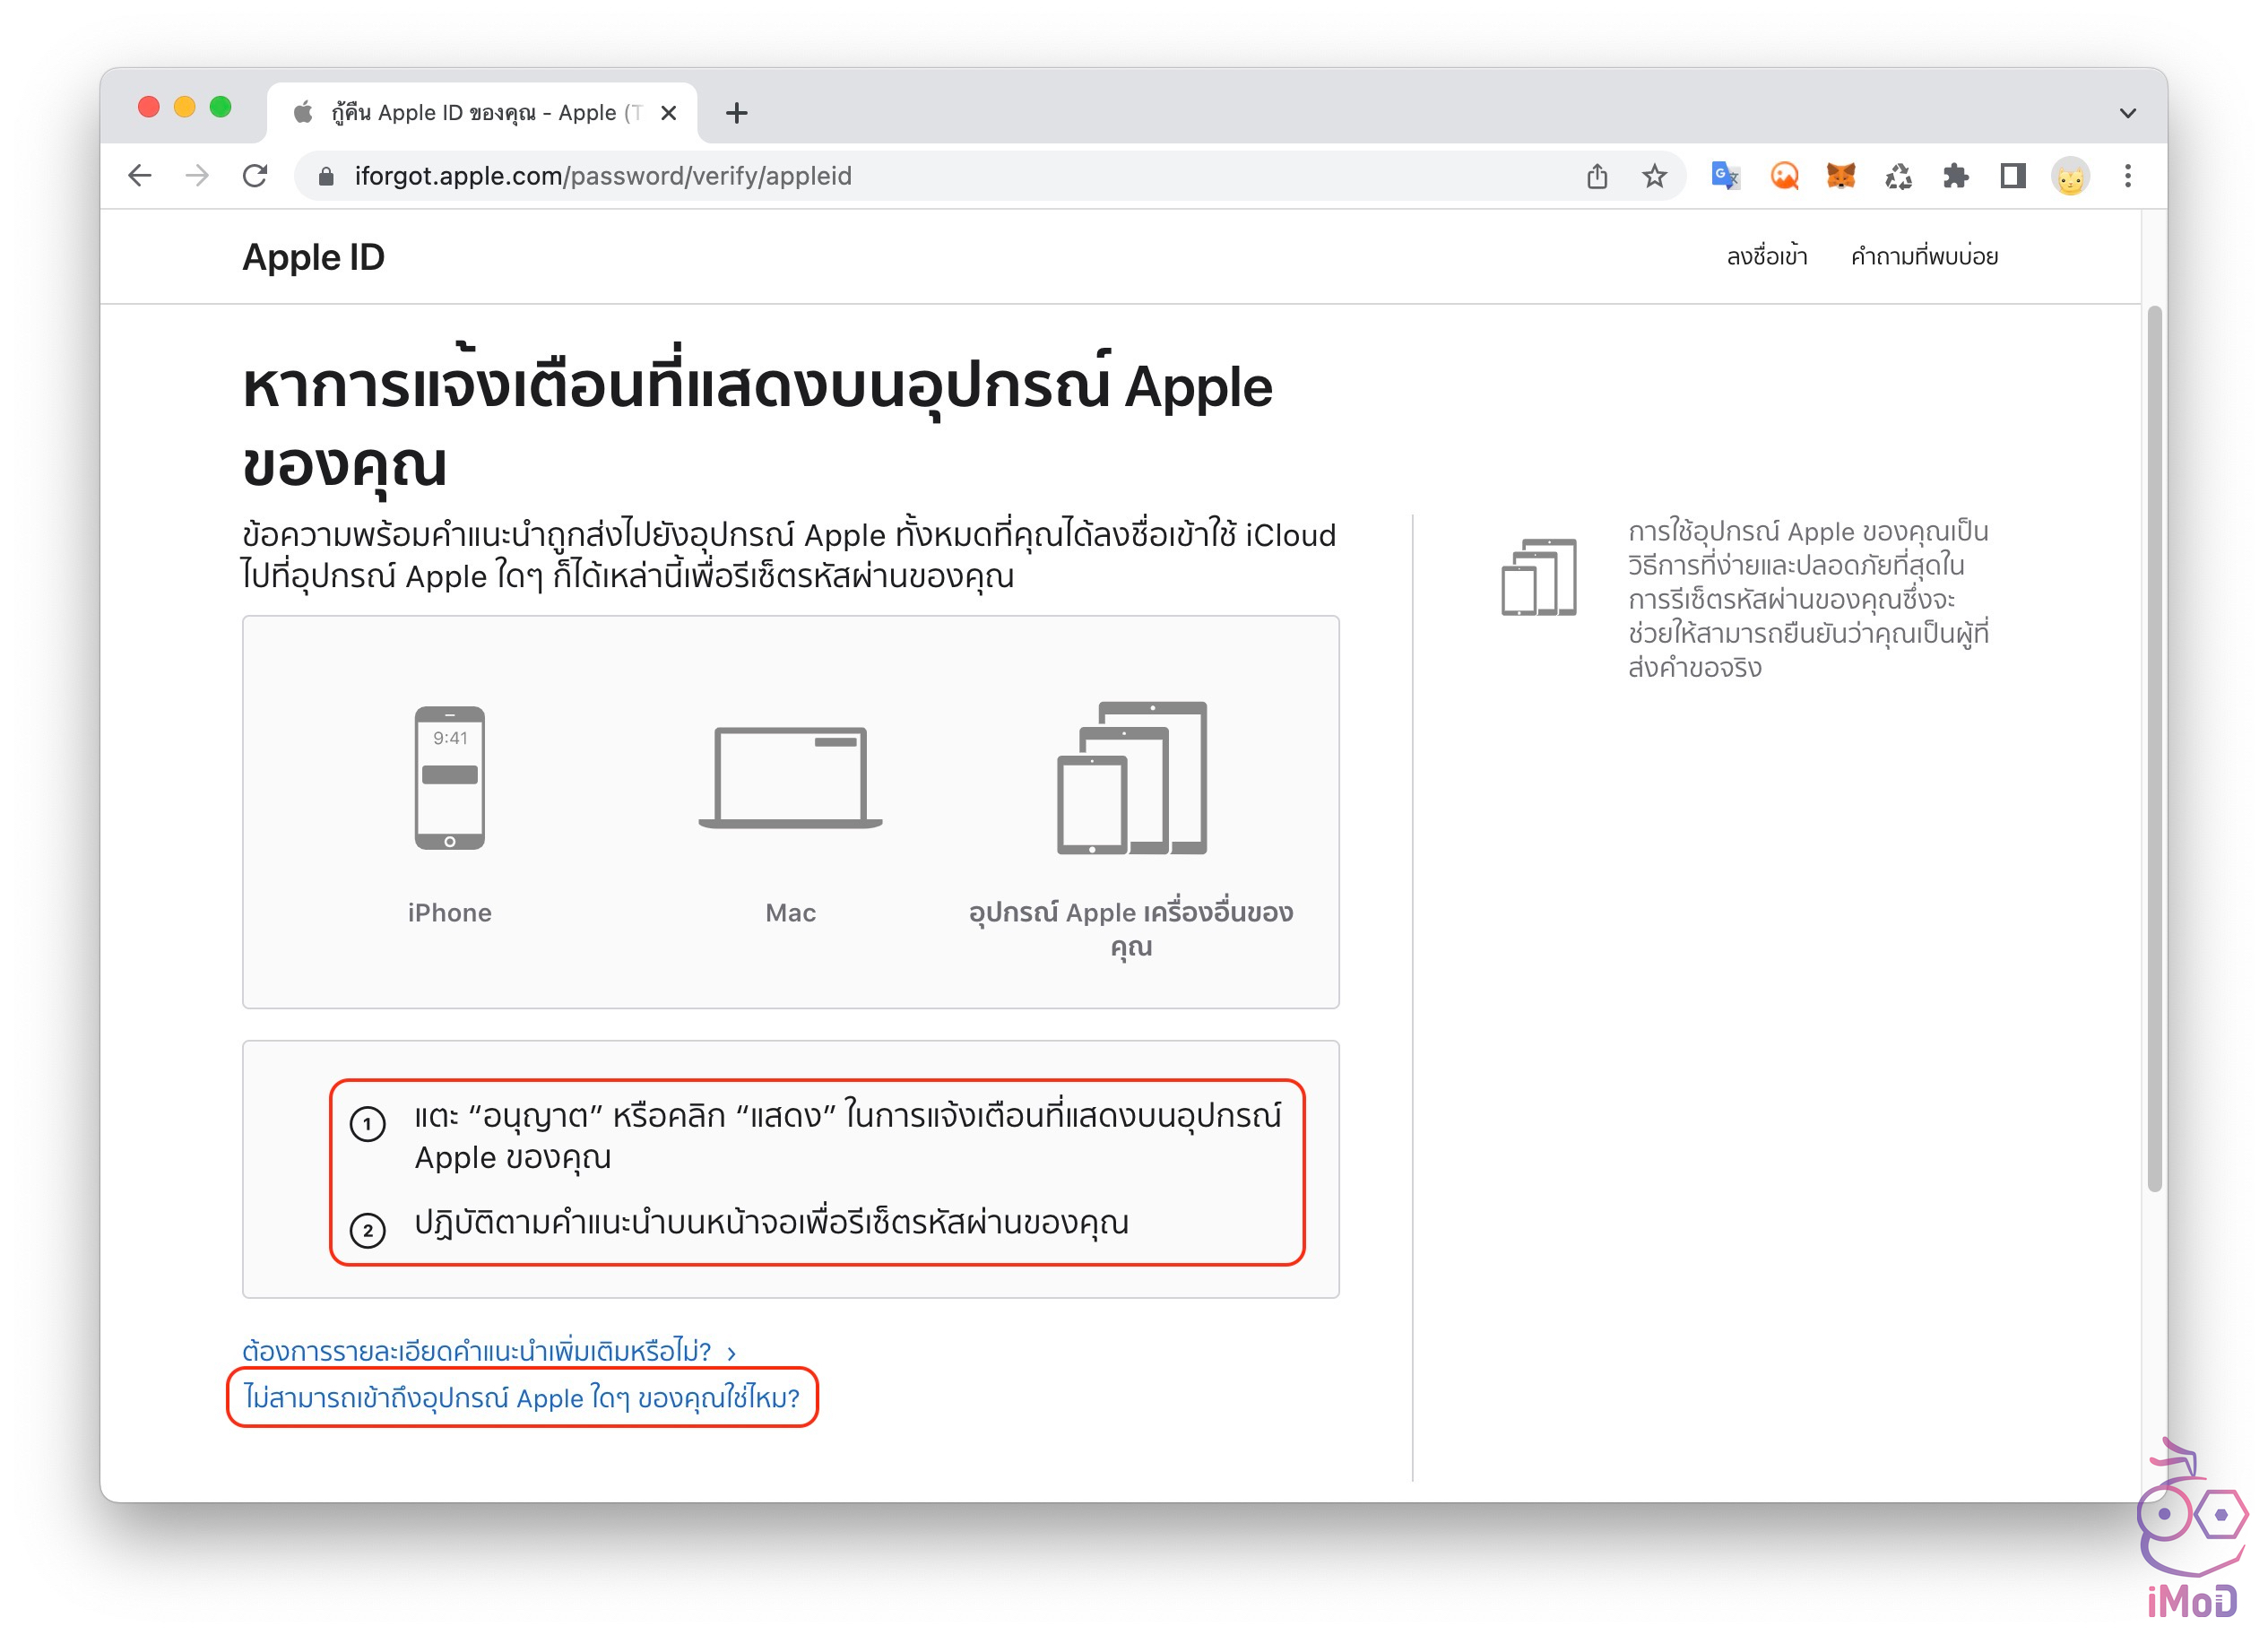Click ไม่สามารถเข้าถึงอุปกรณ์ Apple ใดๆ link

[522, 1397]
